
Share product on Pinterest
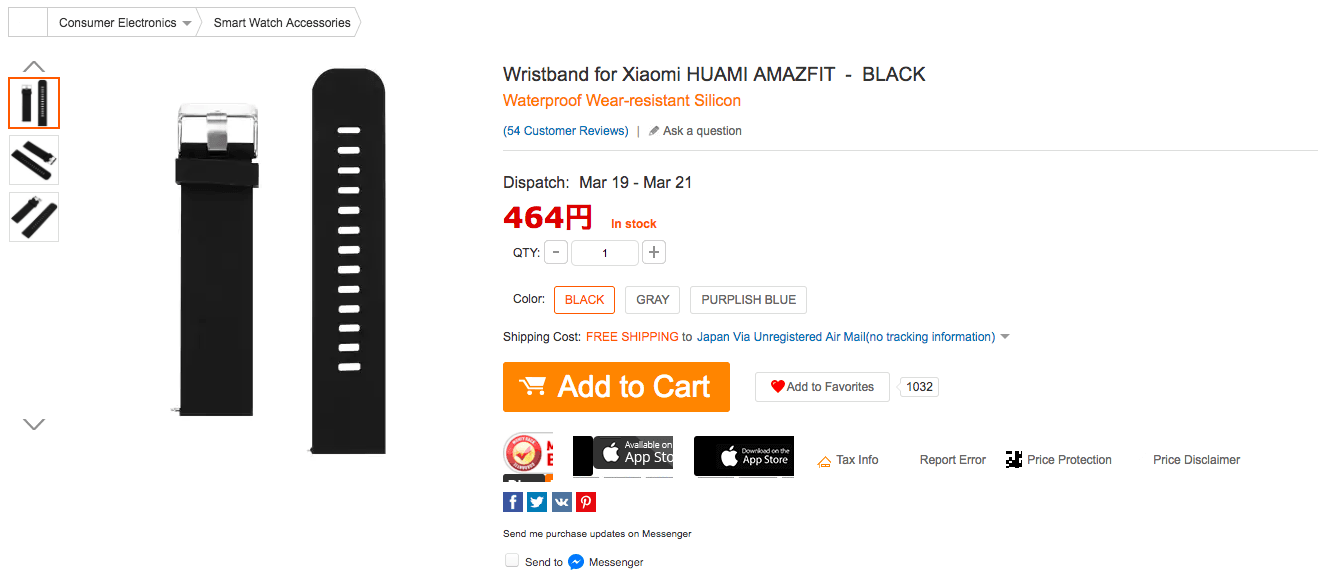pos(586,502)
